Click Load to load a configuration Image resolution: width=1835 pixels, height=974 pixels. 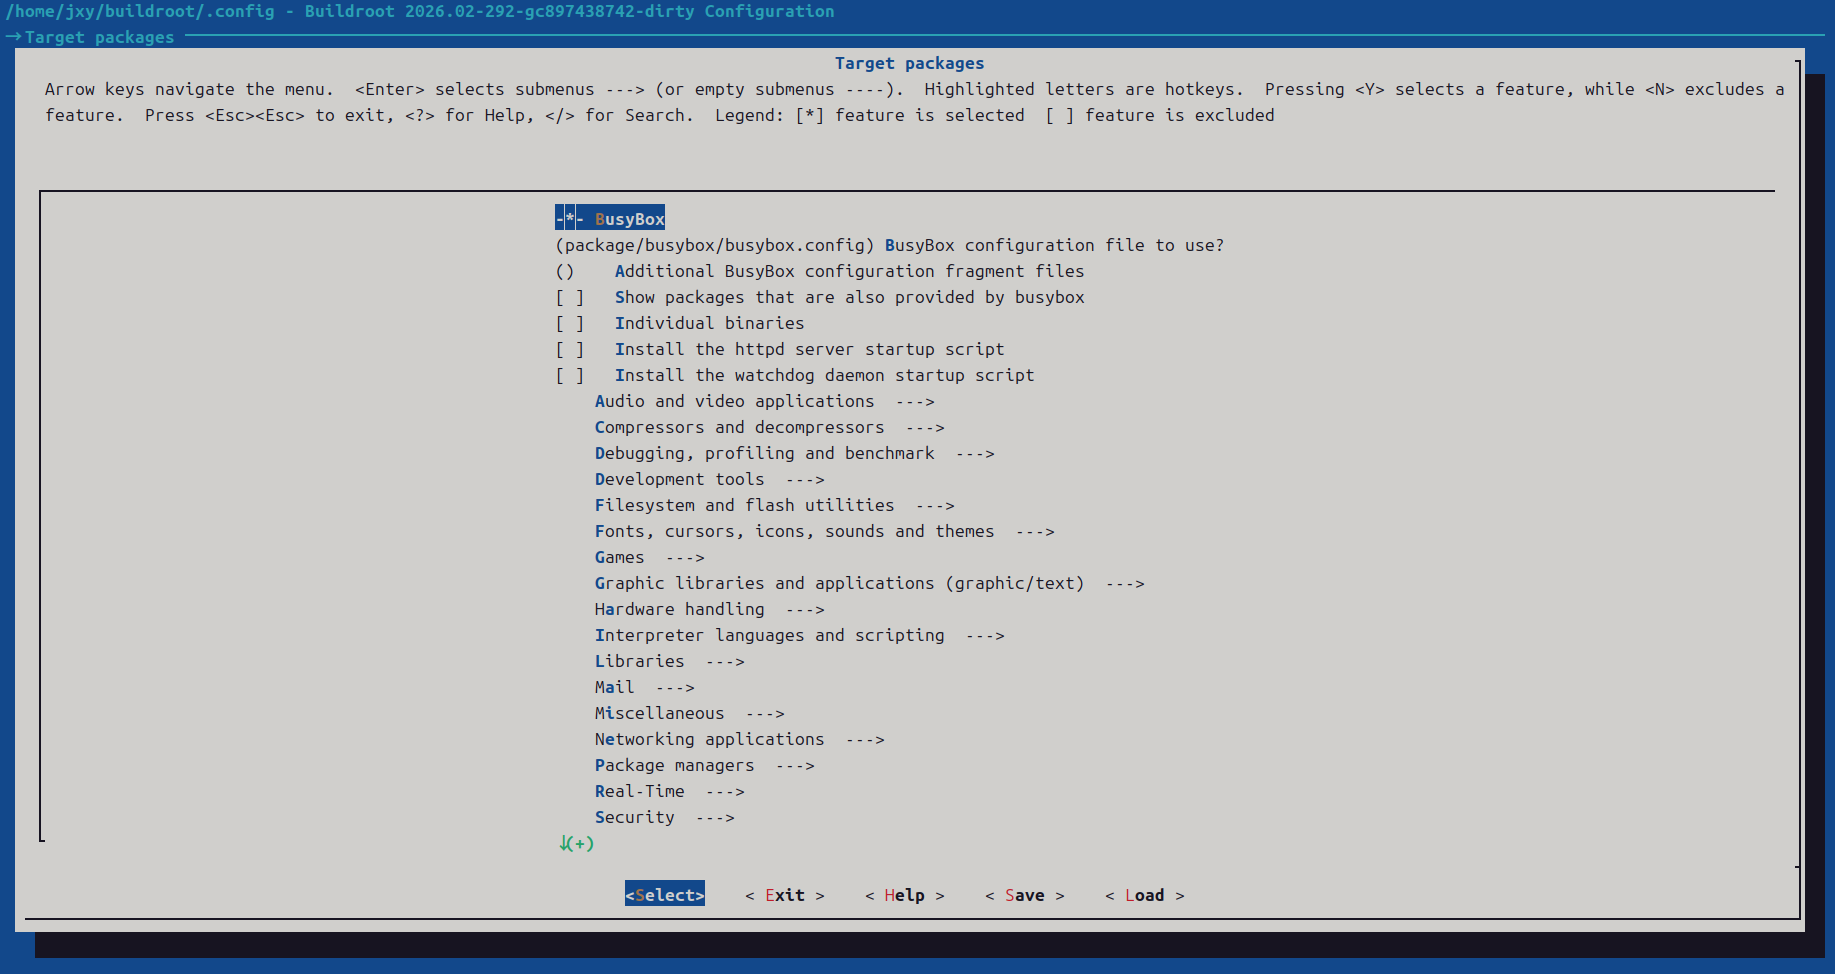point(1144,895)
